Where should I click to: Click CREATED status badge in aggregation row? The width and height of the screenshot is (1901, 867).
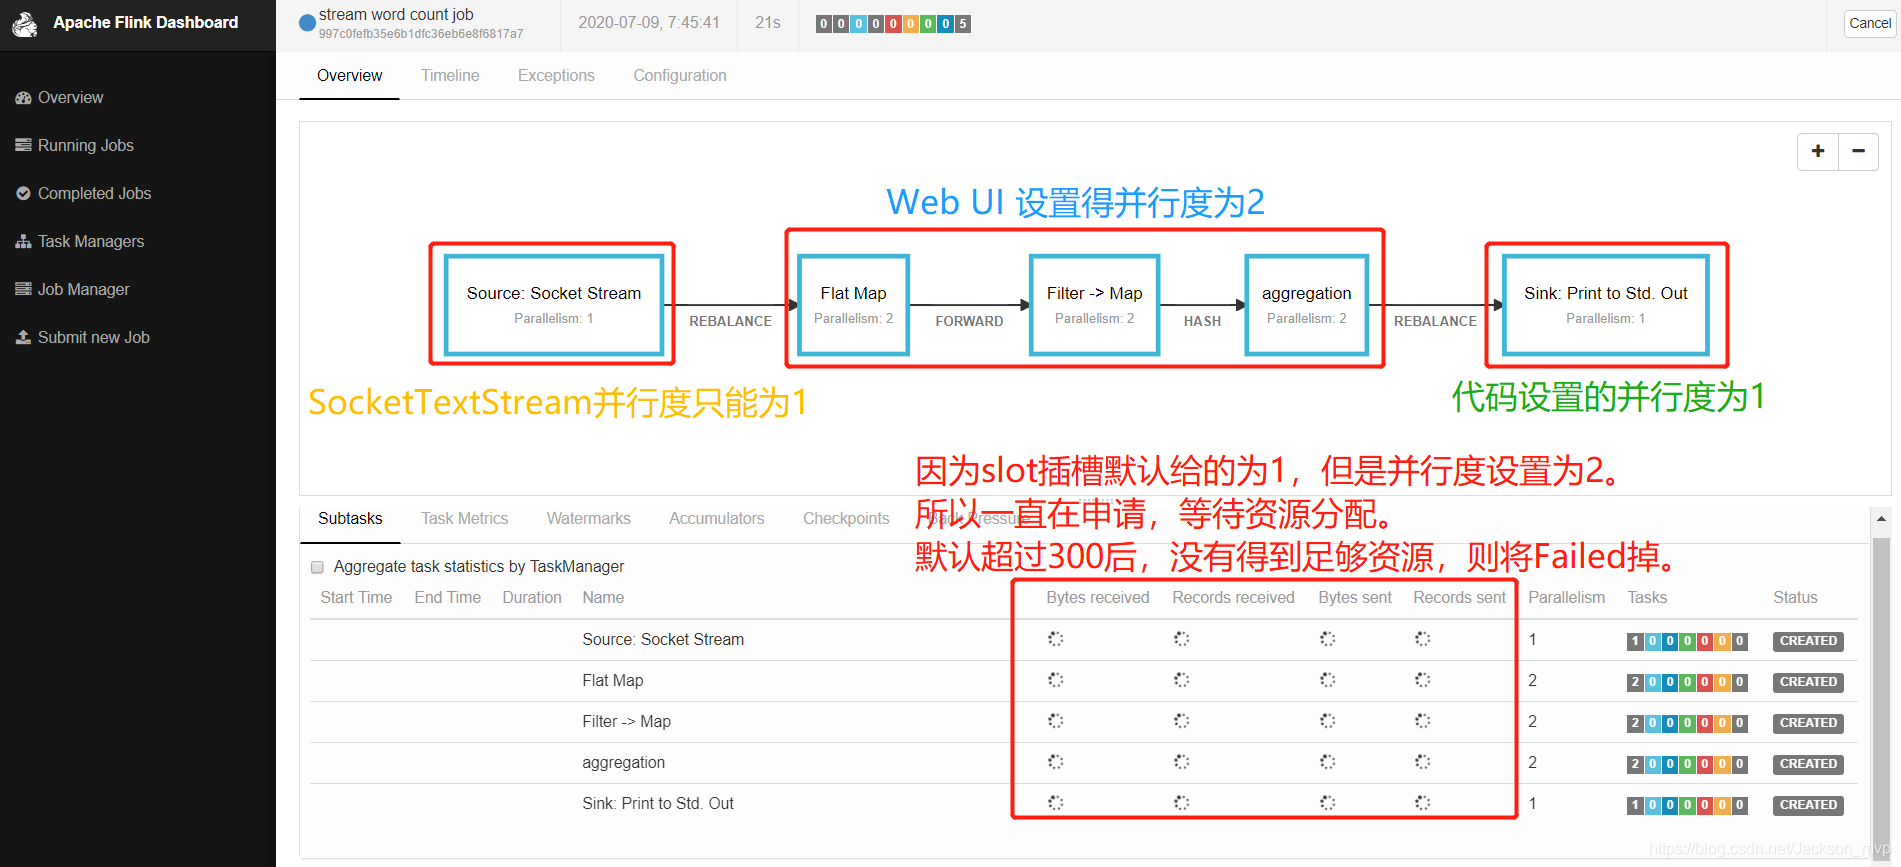pyautogui.click(x=1808, y=764)
